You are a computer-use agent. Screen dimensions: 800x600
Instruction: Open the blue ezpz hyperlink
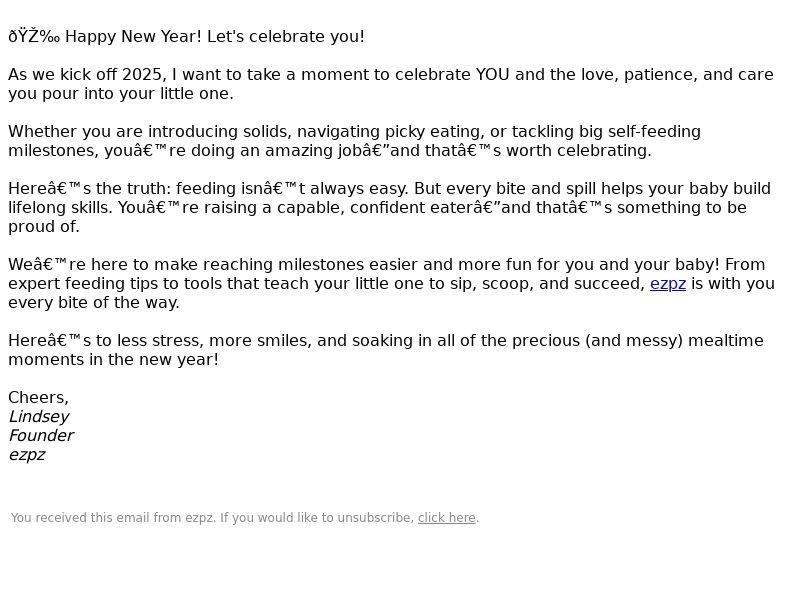point(667,284)
